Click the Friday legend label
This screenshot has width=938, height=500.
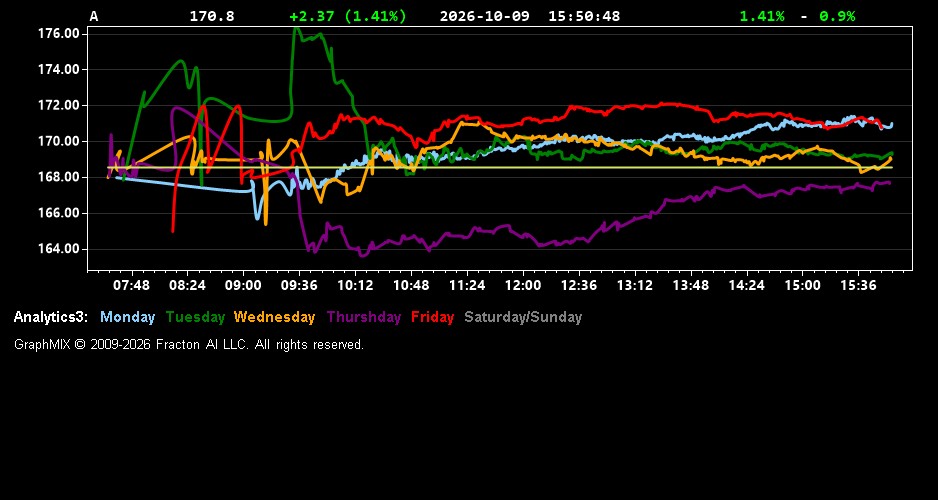[433, 317]
